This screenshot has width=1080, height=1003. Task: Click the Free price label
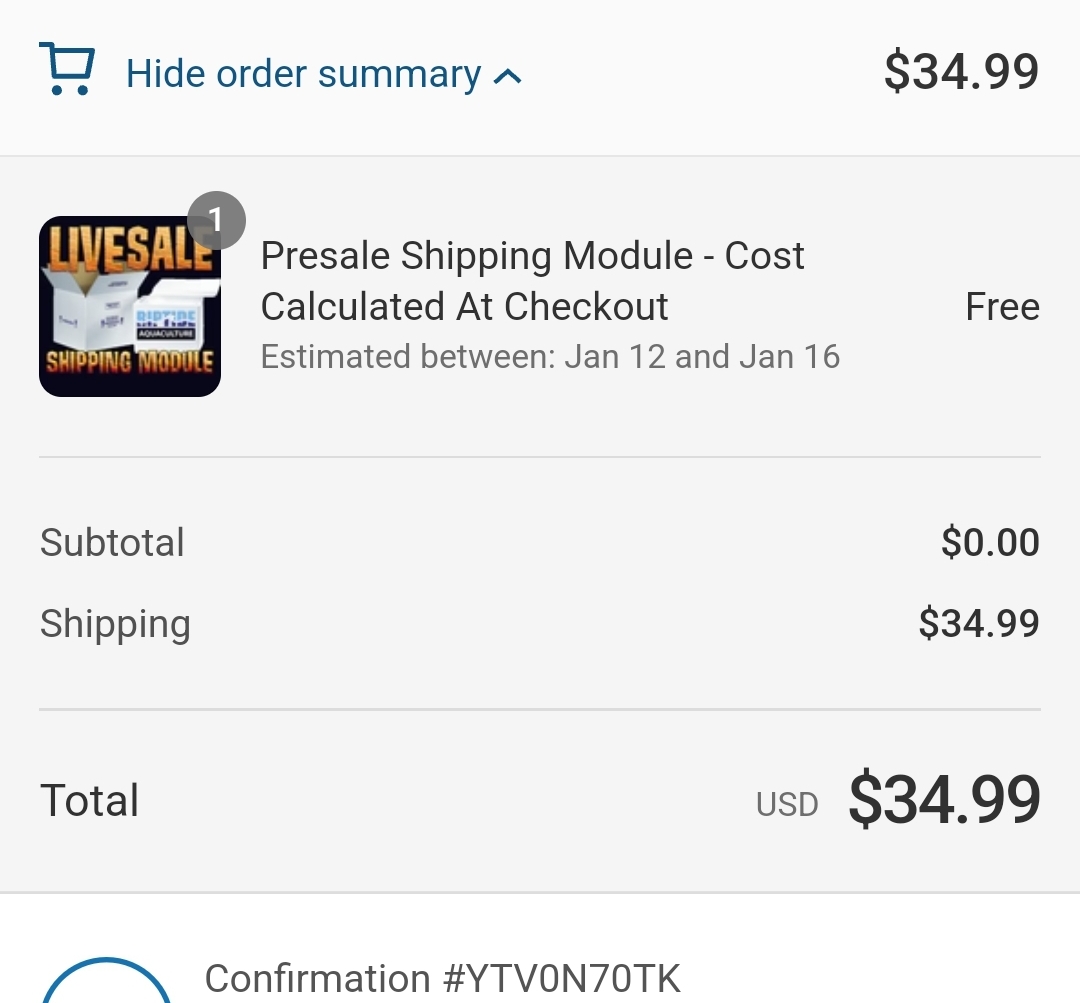1002,307
